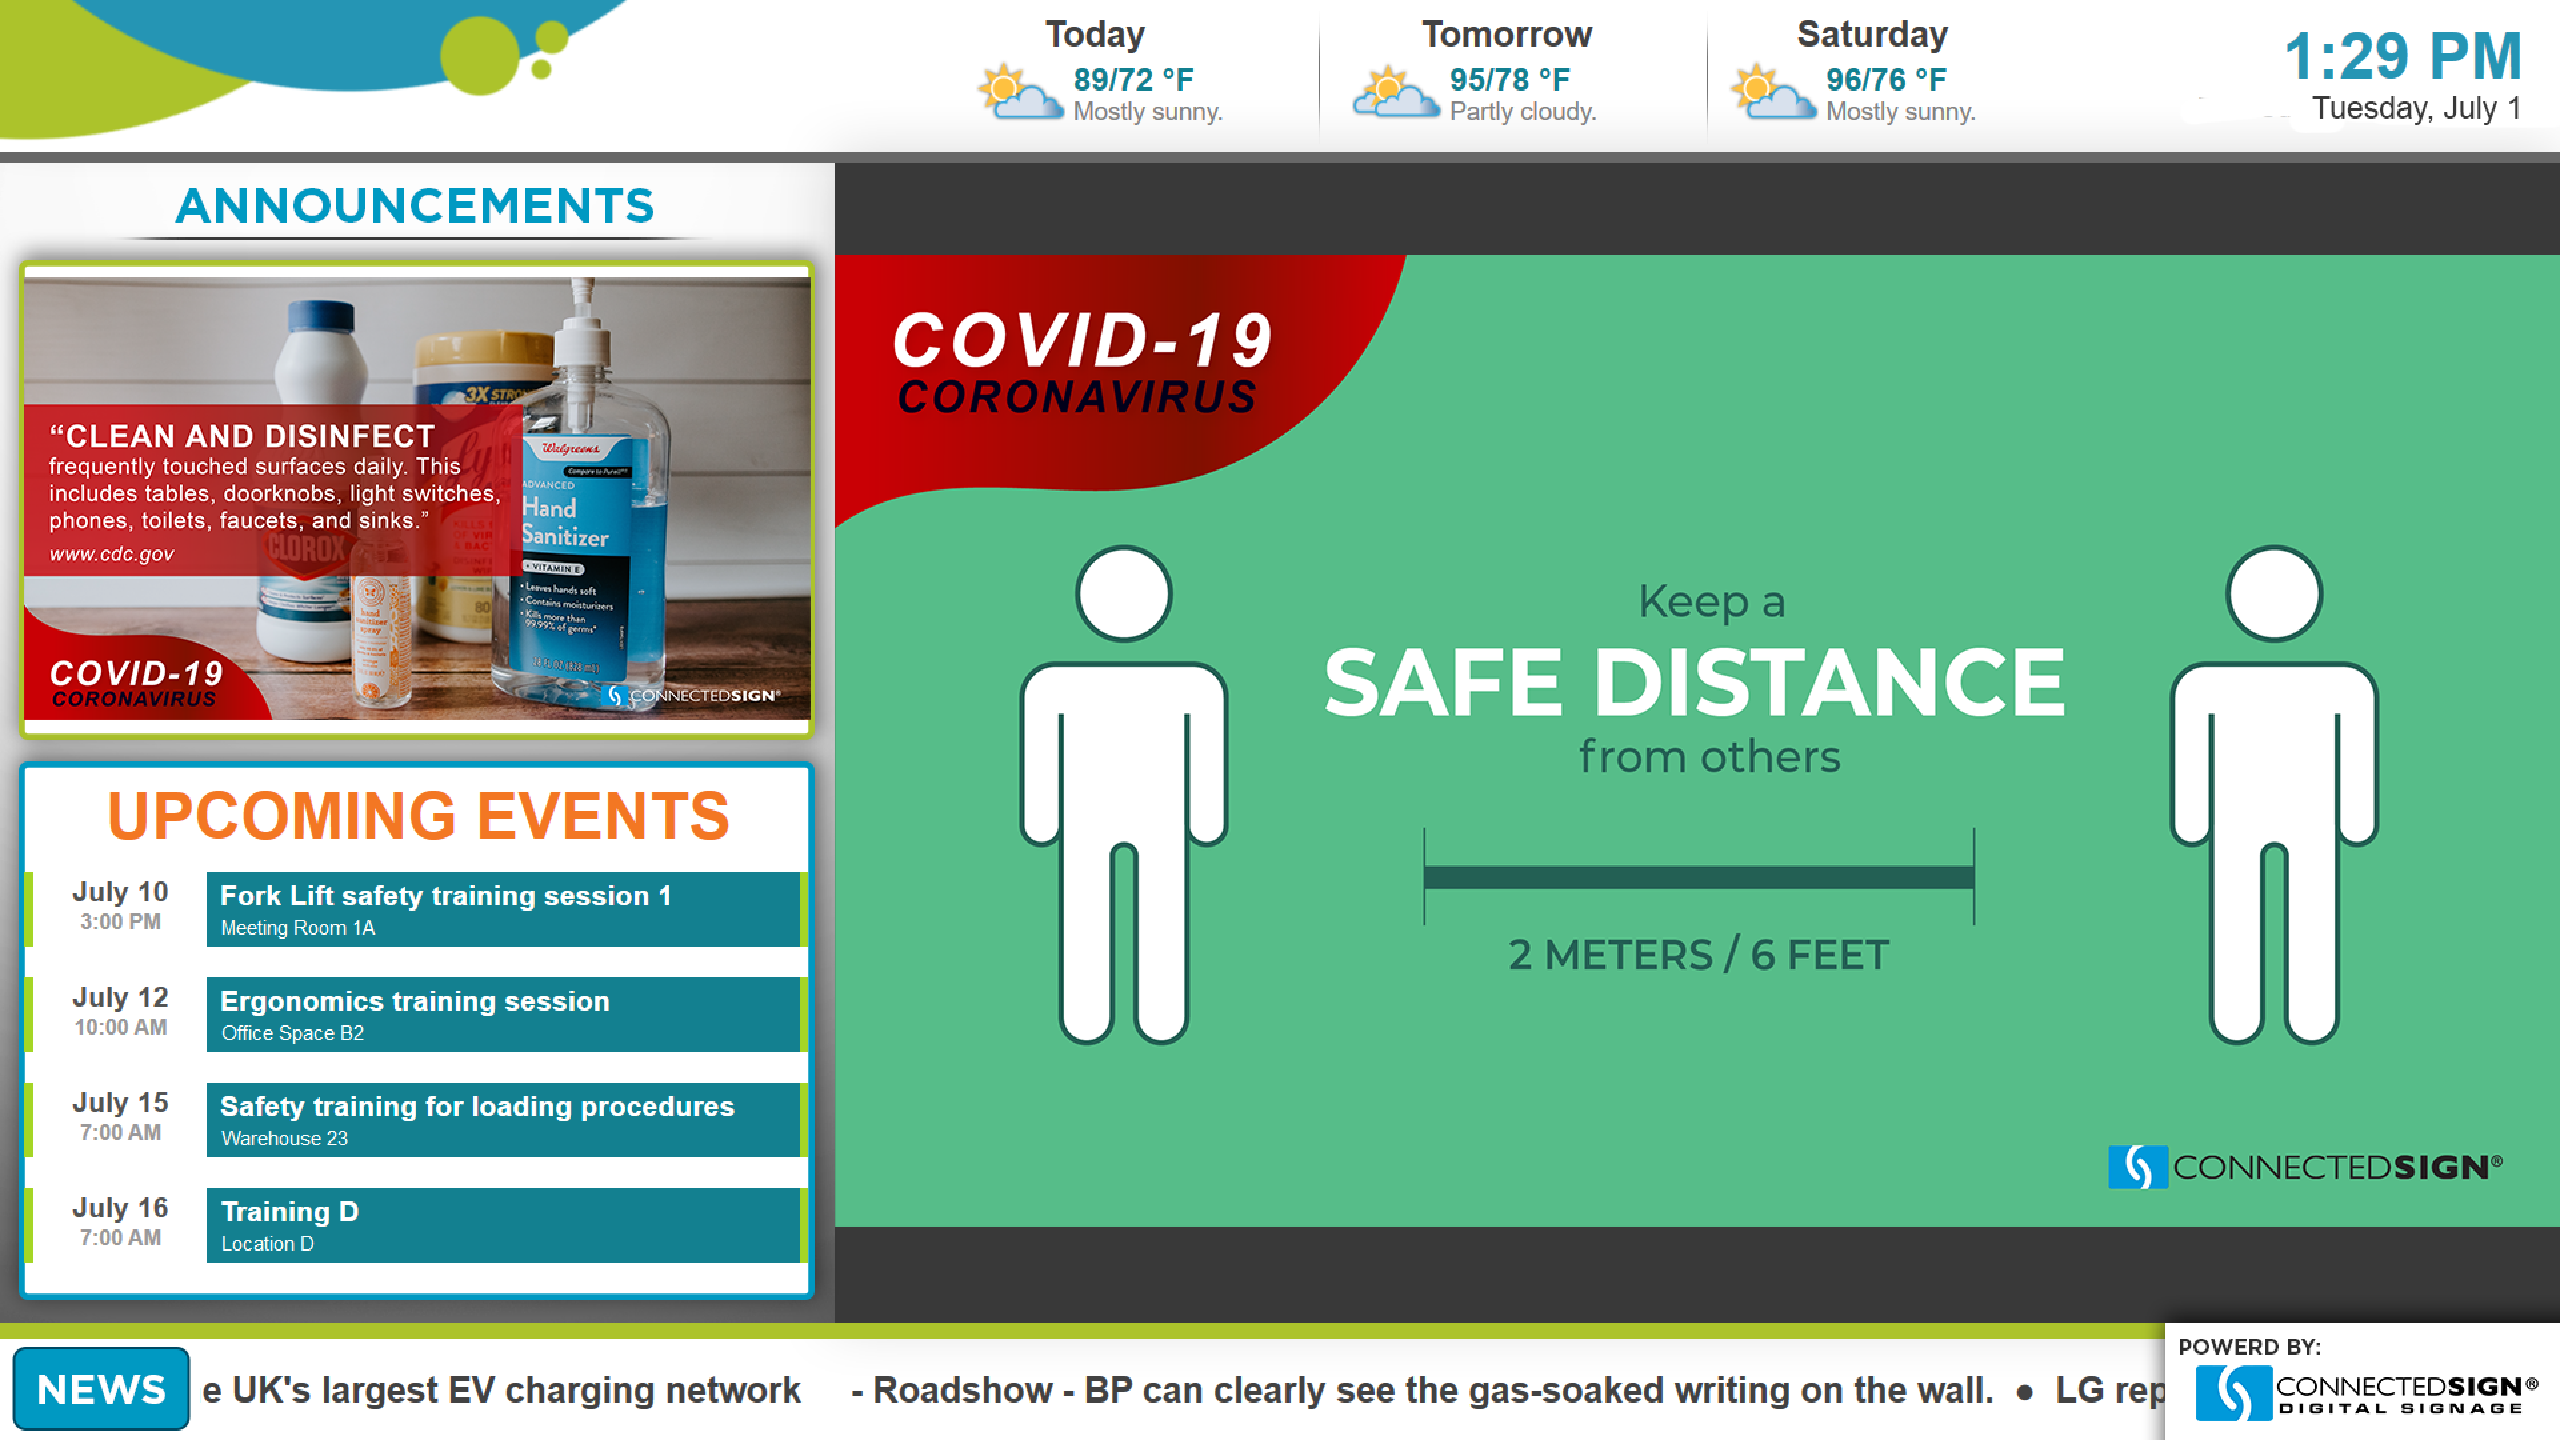Click the www.cdc.gov link text
The width and height of the screenshot is (2560, 1440).
[x=112, y=554]
